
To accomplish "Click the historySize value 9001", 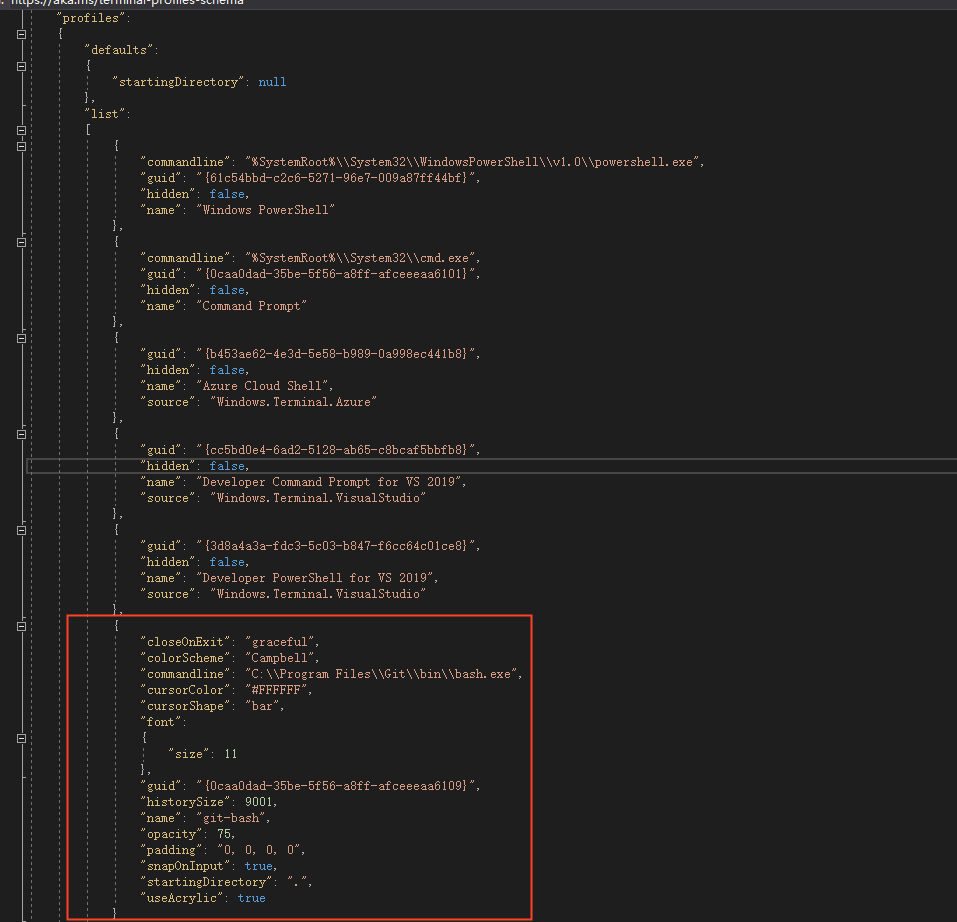I will (x=258, y=802).
